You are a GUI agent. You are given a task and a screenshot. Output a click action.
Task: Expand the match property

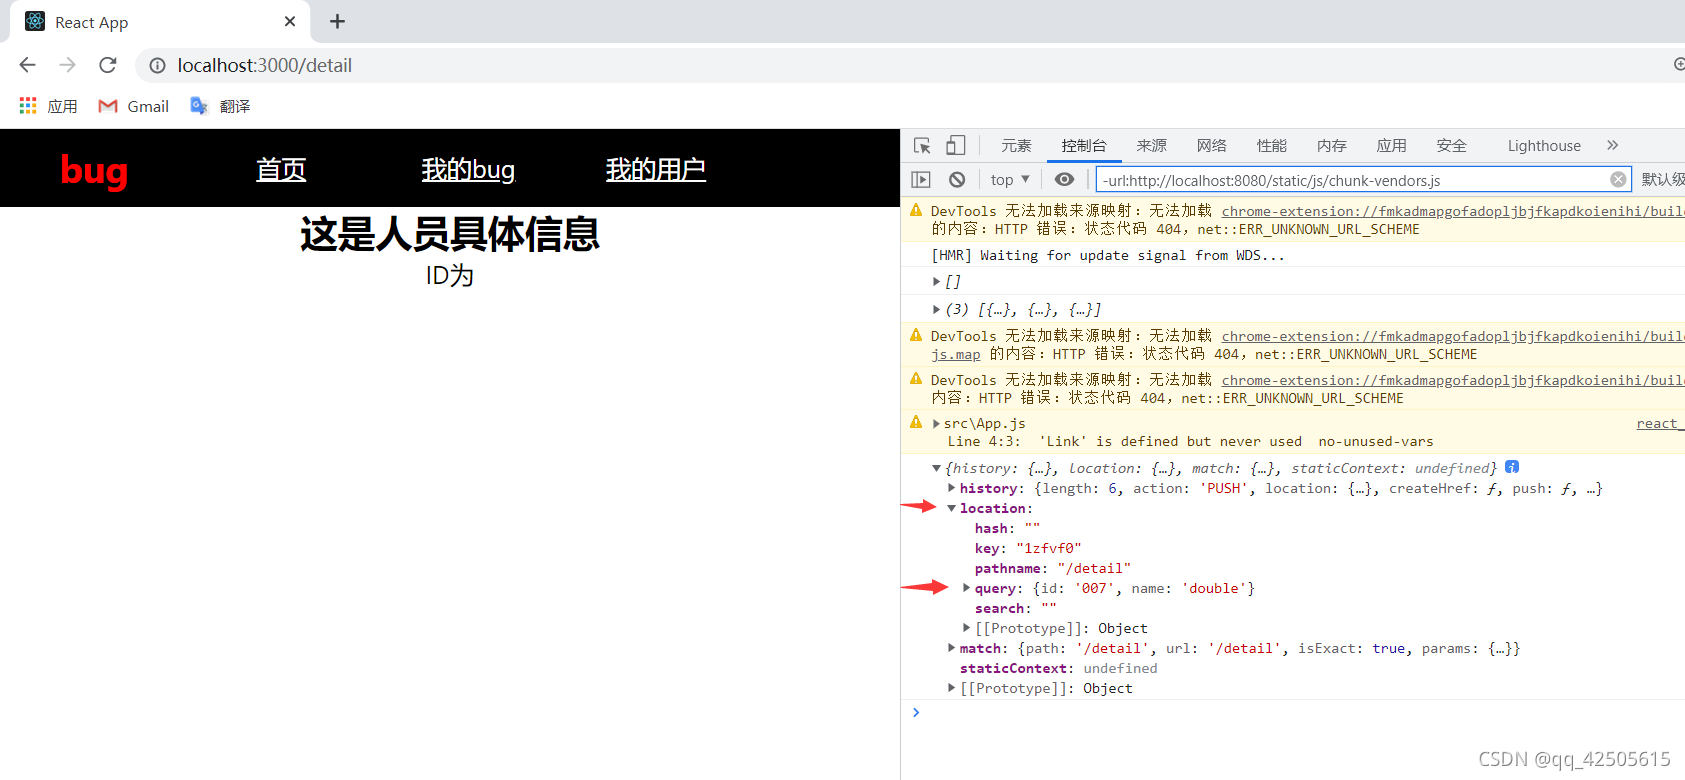951,648
